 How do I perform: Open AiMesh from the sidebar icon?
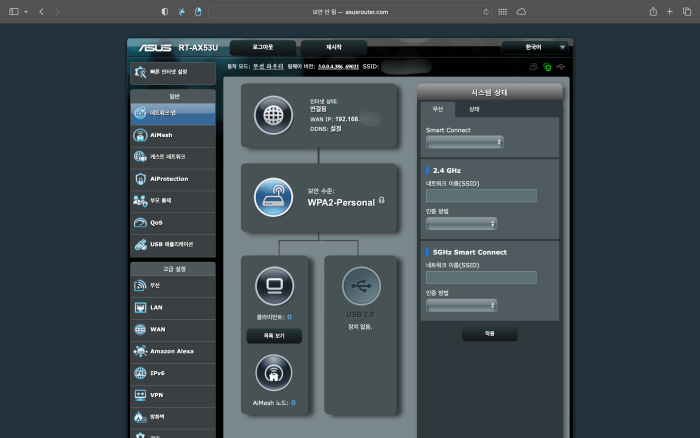(140, 135)
